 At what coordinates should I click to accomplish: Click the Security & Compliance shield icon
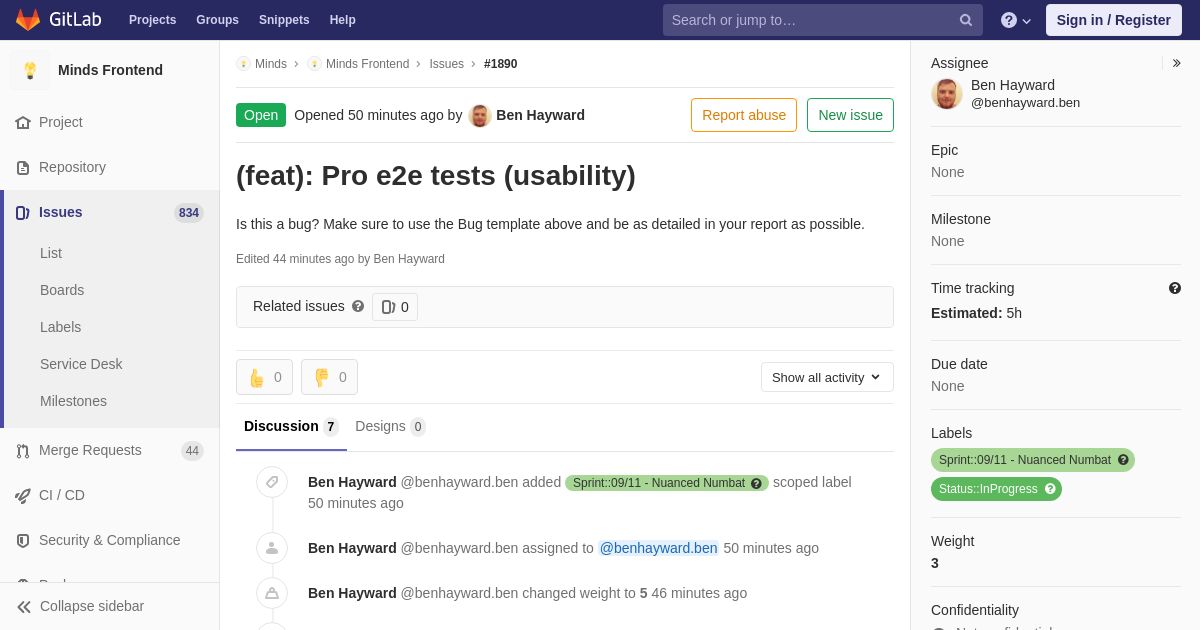(x=23, y=540)
